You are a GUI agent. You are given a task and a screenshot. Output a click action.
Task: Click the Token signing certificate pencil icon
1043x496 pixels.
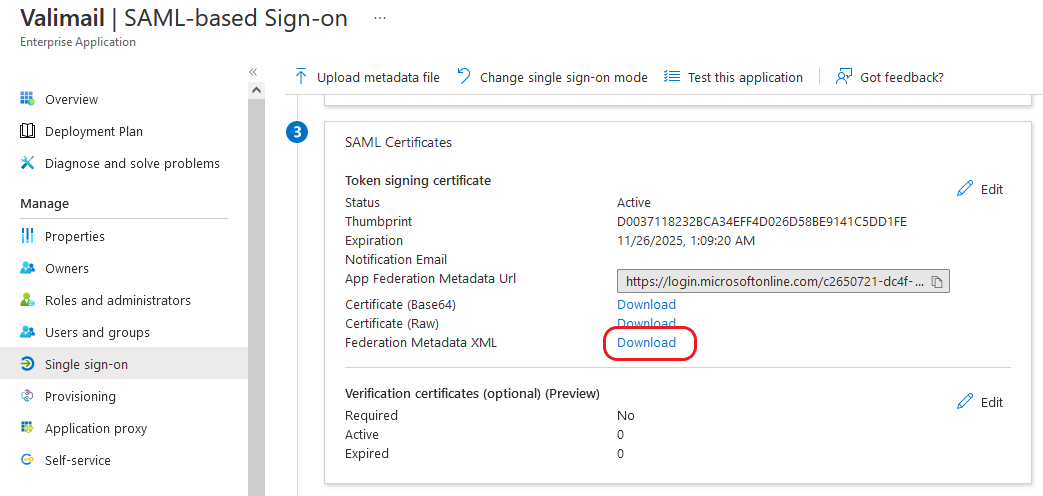click(x=965, y=189)
